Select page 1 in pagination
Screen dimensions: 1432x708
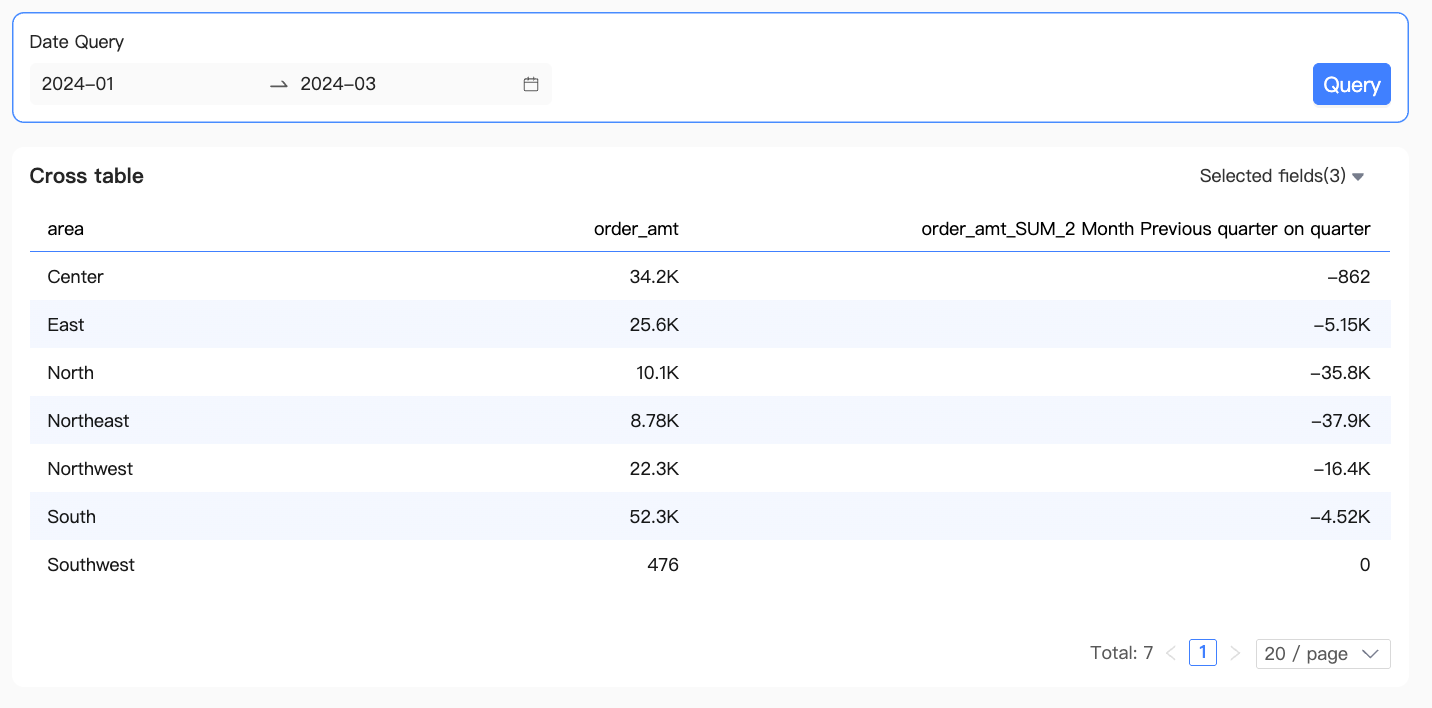[x=1203, y=653]
